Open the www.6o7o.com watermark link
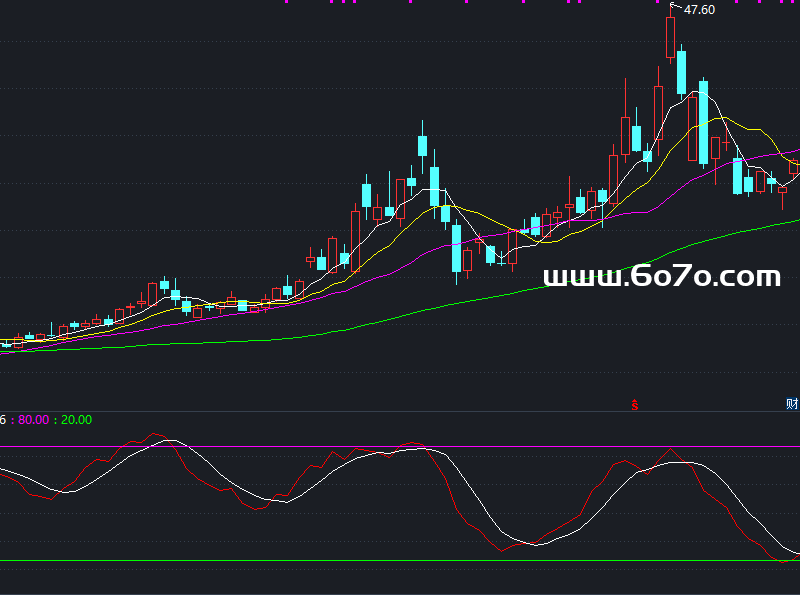Image resolution: width=800 pixels, height=595 pixels. pos(661,276)
